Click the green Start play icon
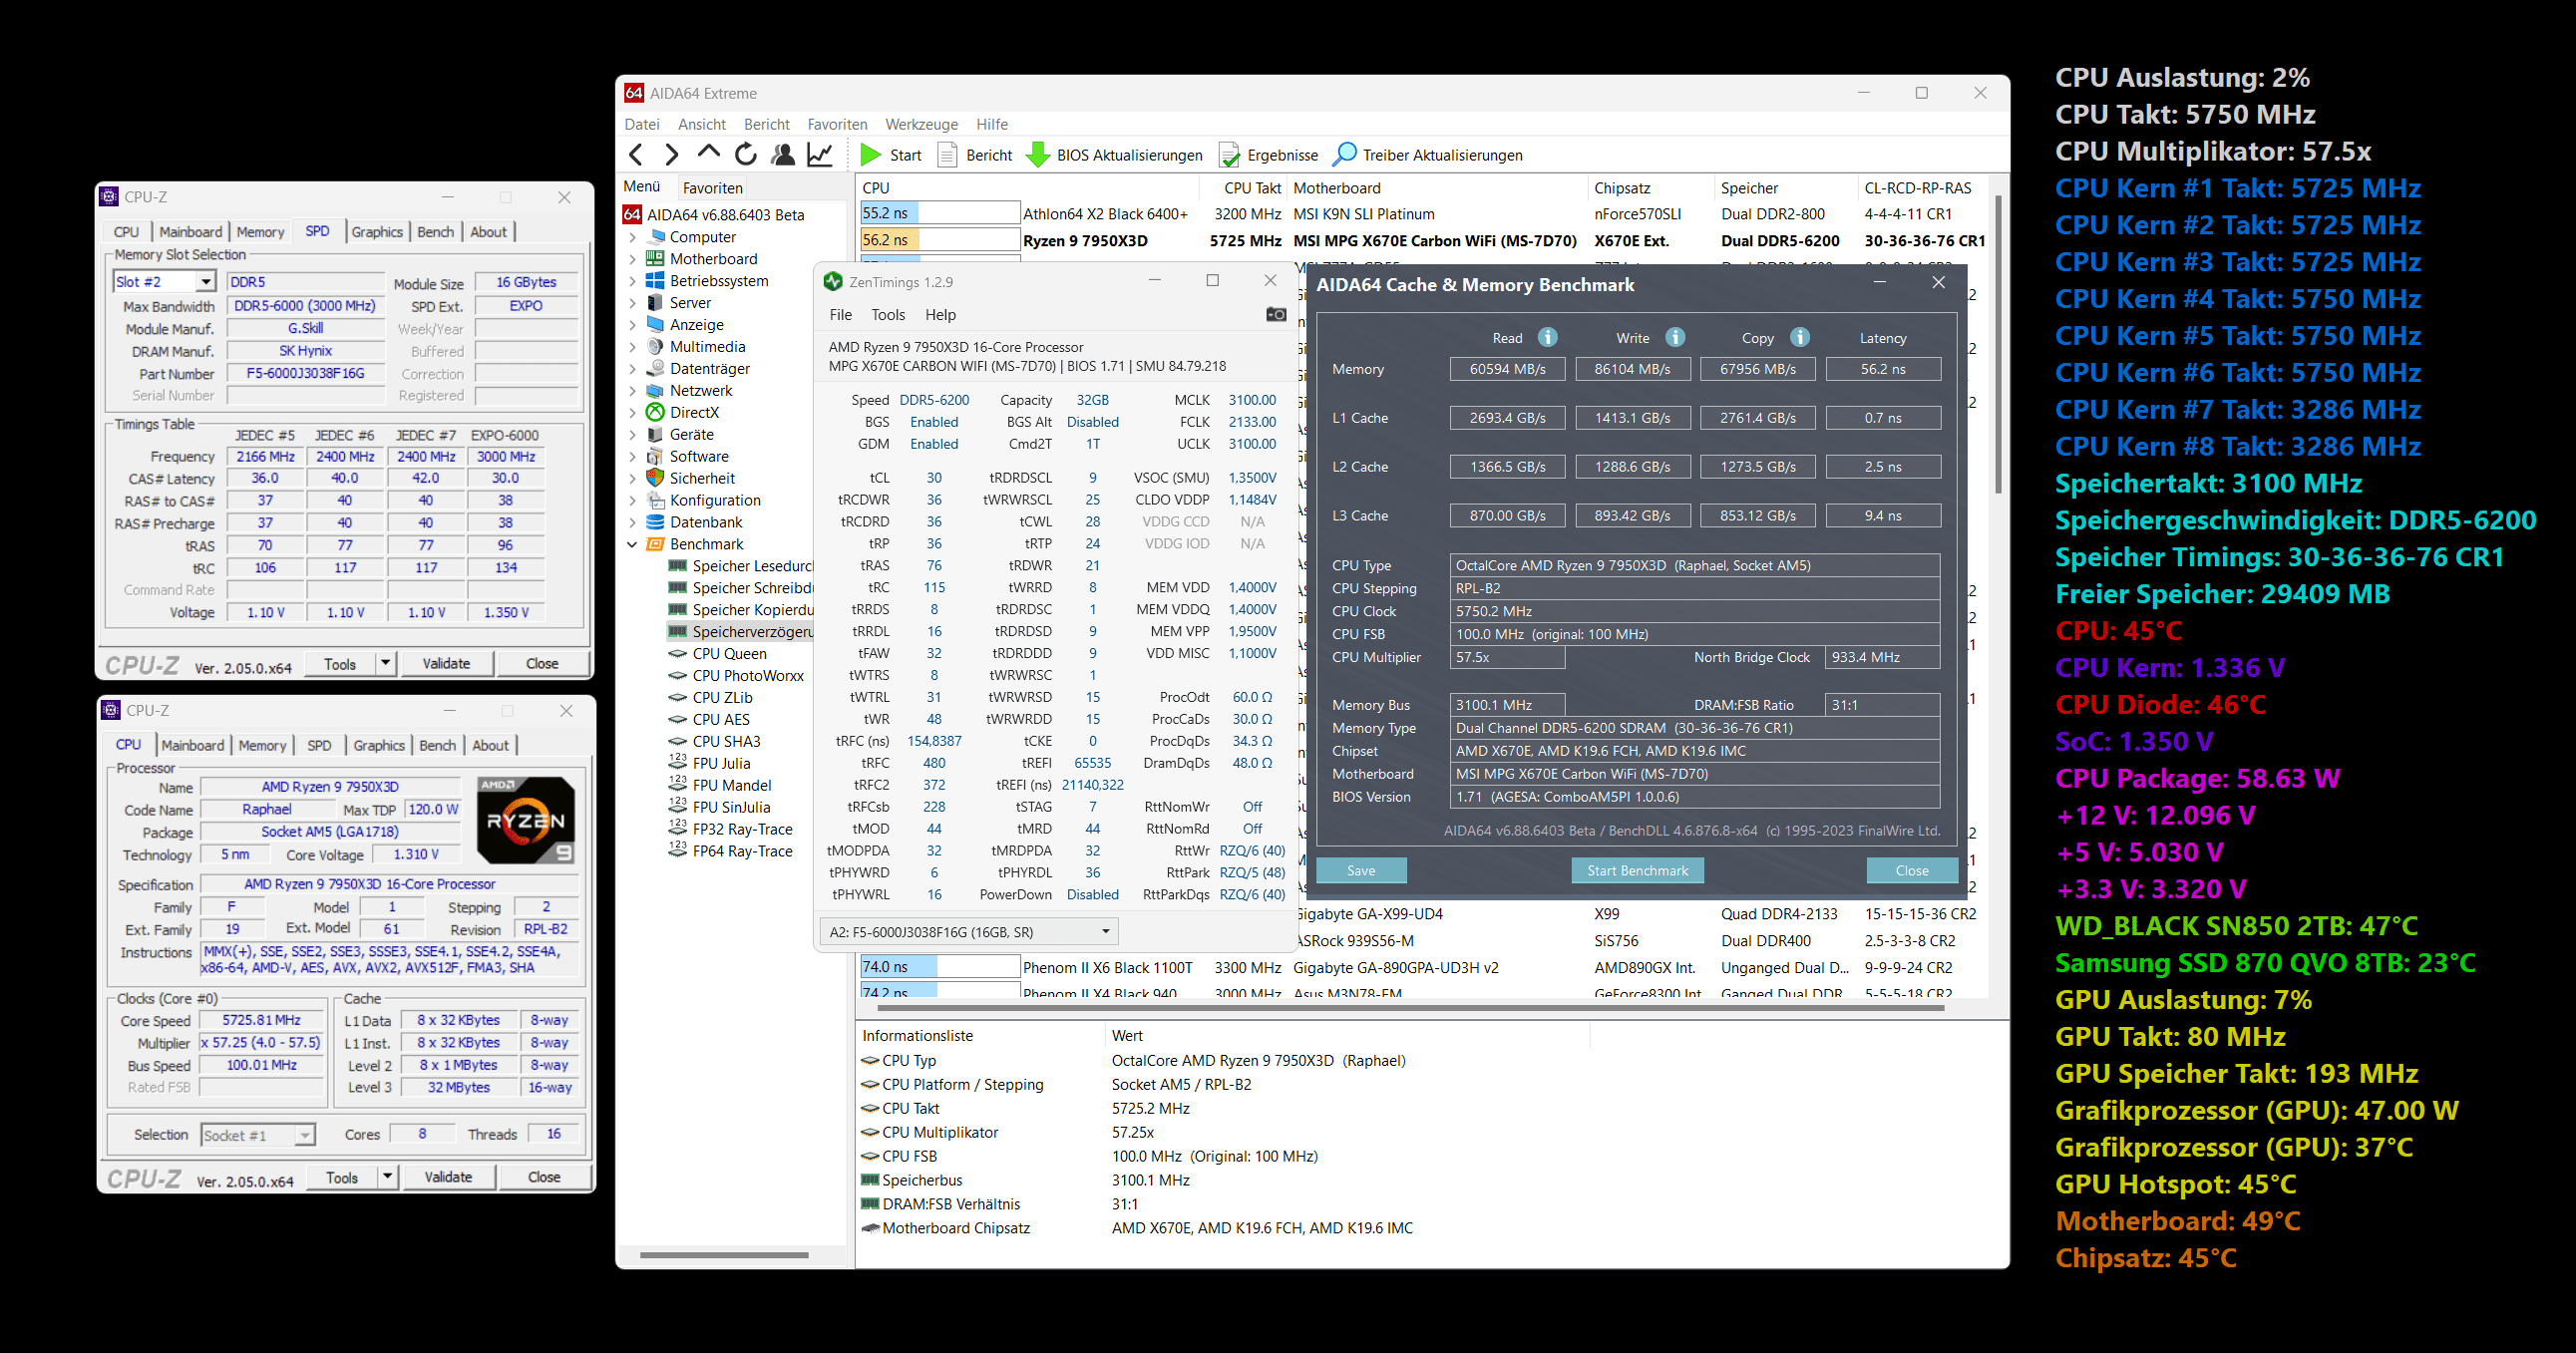 (871, 155)
